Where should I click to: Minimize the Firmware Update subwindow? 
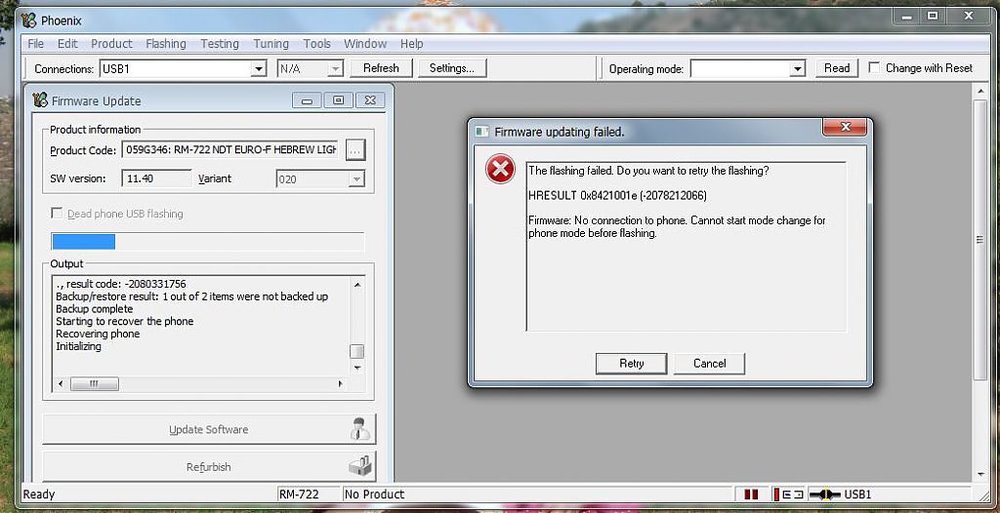click(x=307, y=101)
